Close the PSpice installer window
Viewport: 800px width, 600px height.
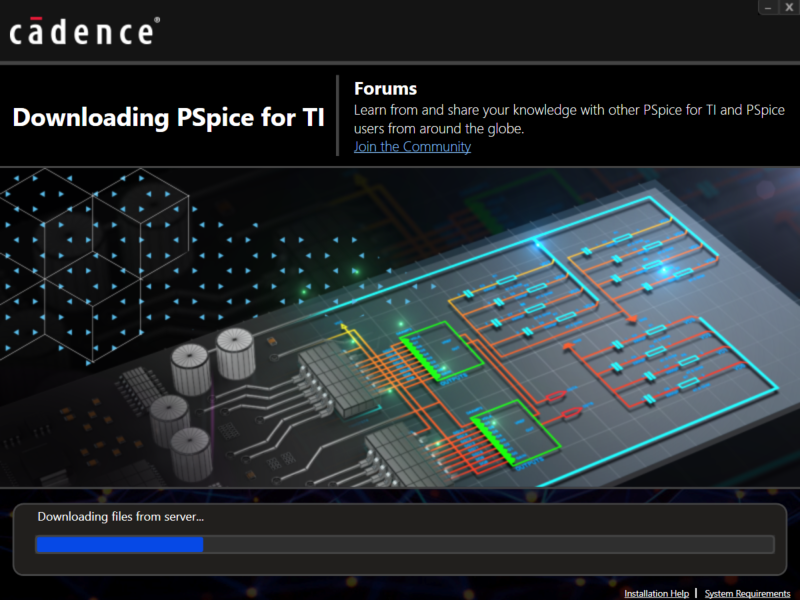pos(789,7)
